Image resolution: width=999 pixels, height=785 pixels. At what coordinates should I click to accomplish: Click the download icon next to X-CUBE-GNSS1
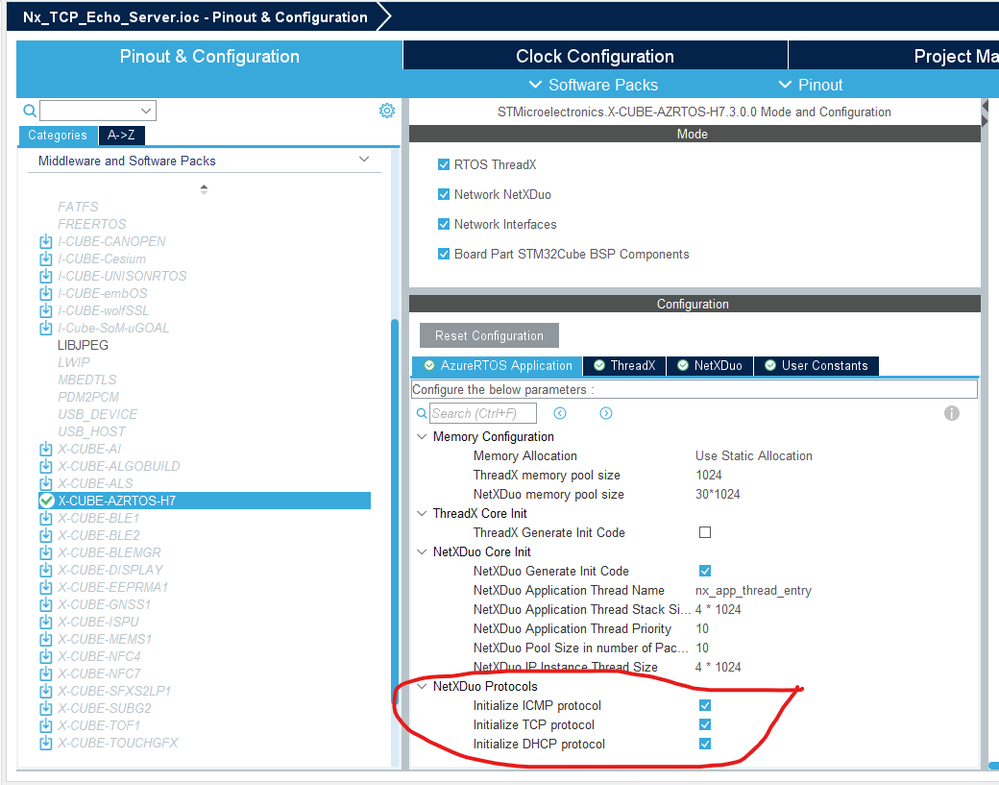tap(46, 604)
